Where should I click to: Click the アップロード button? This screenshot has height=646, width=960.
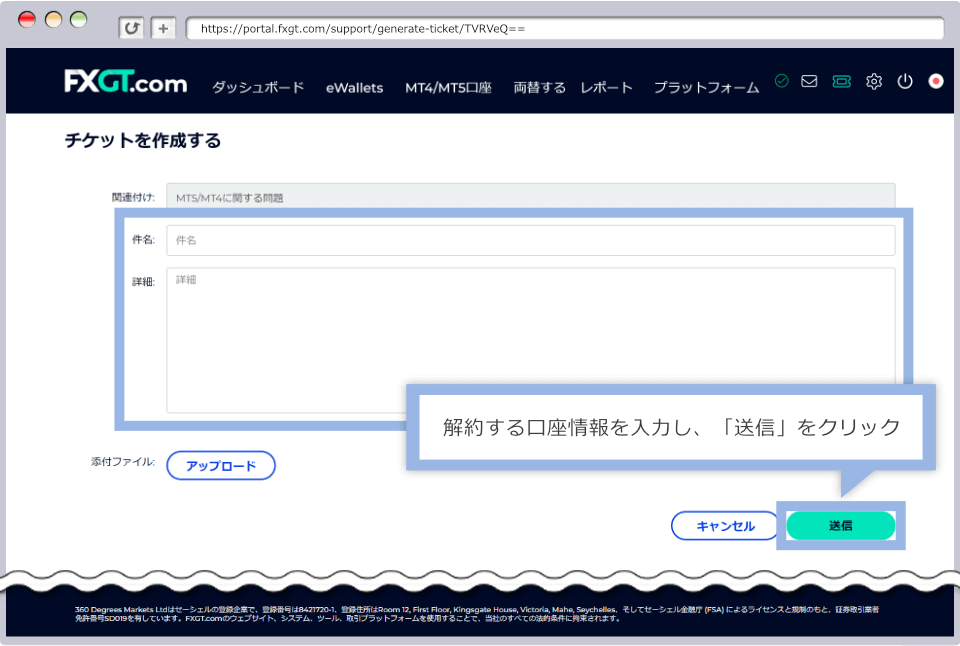(x=221, y=466)
